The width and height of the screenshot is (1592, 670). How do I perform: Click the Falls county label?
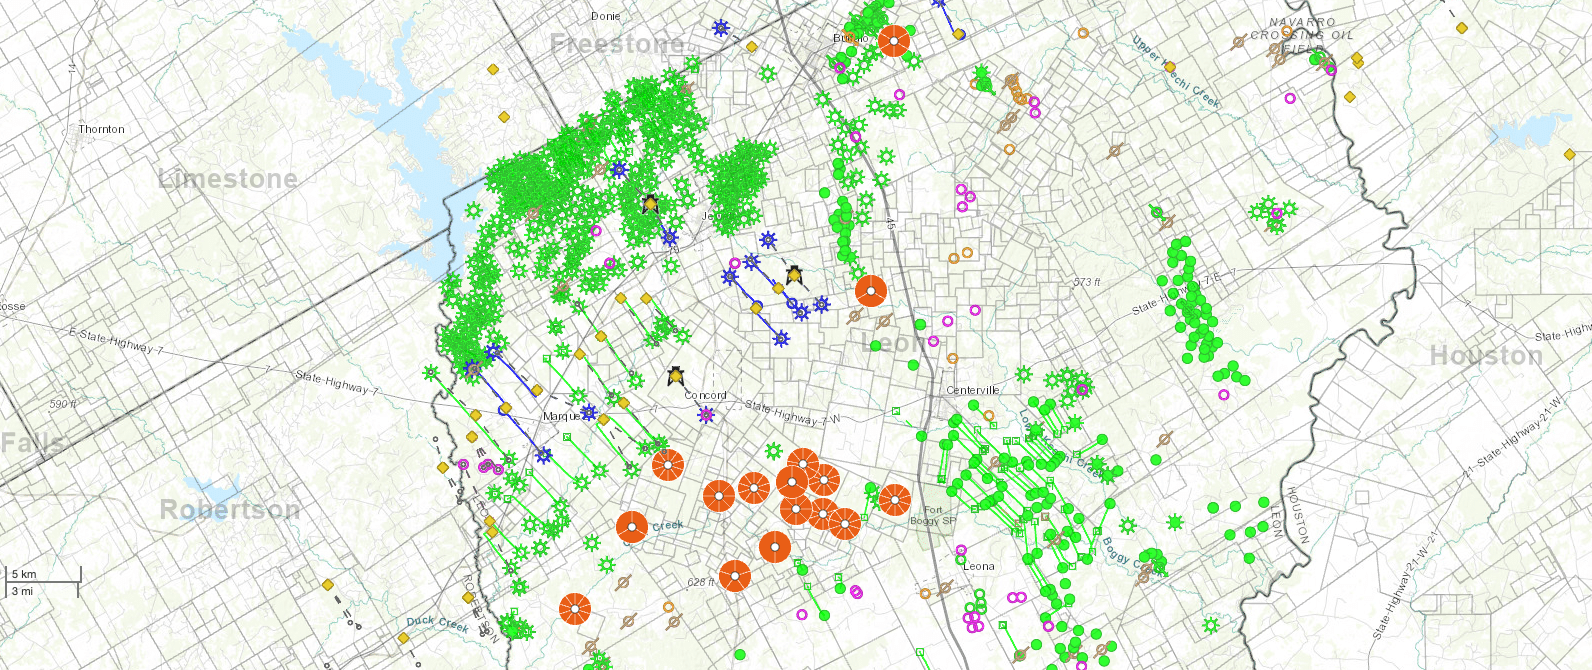click(32, 443)
